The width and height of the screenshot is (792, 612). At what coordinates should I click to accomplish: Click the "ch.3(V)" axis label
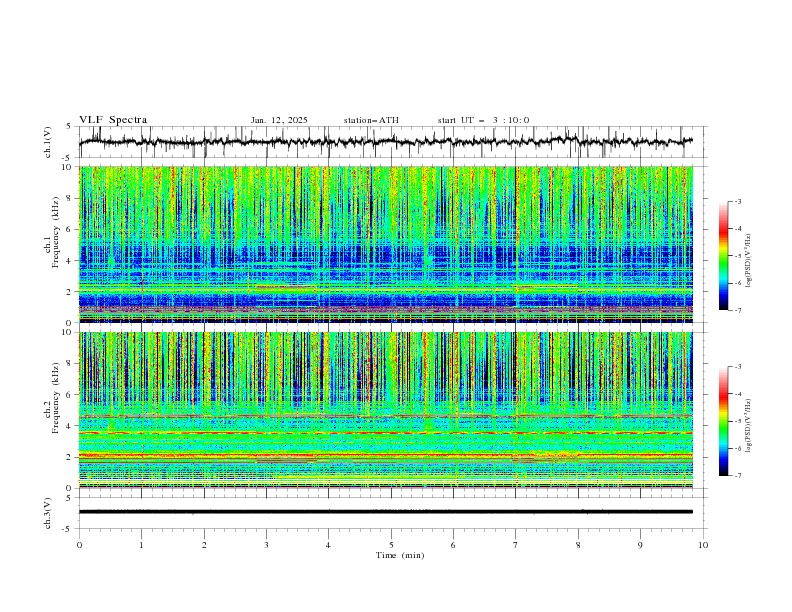click(48, 513)
